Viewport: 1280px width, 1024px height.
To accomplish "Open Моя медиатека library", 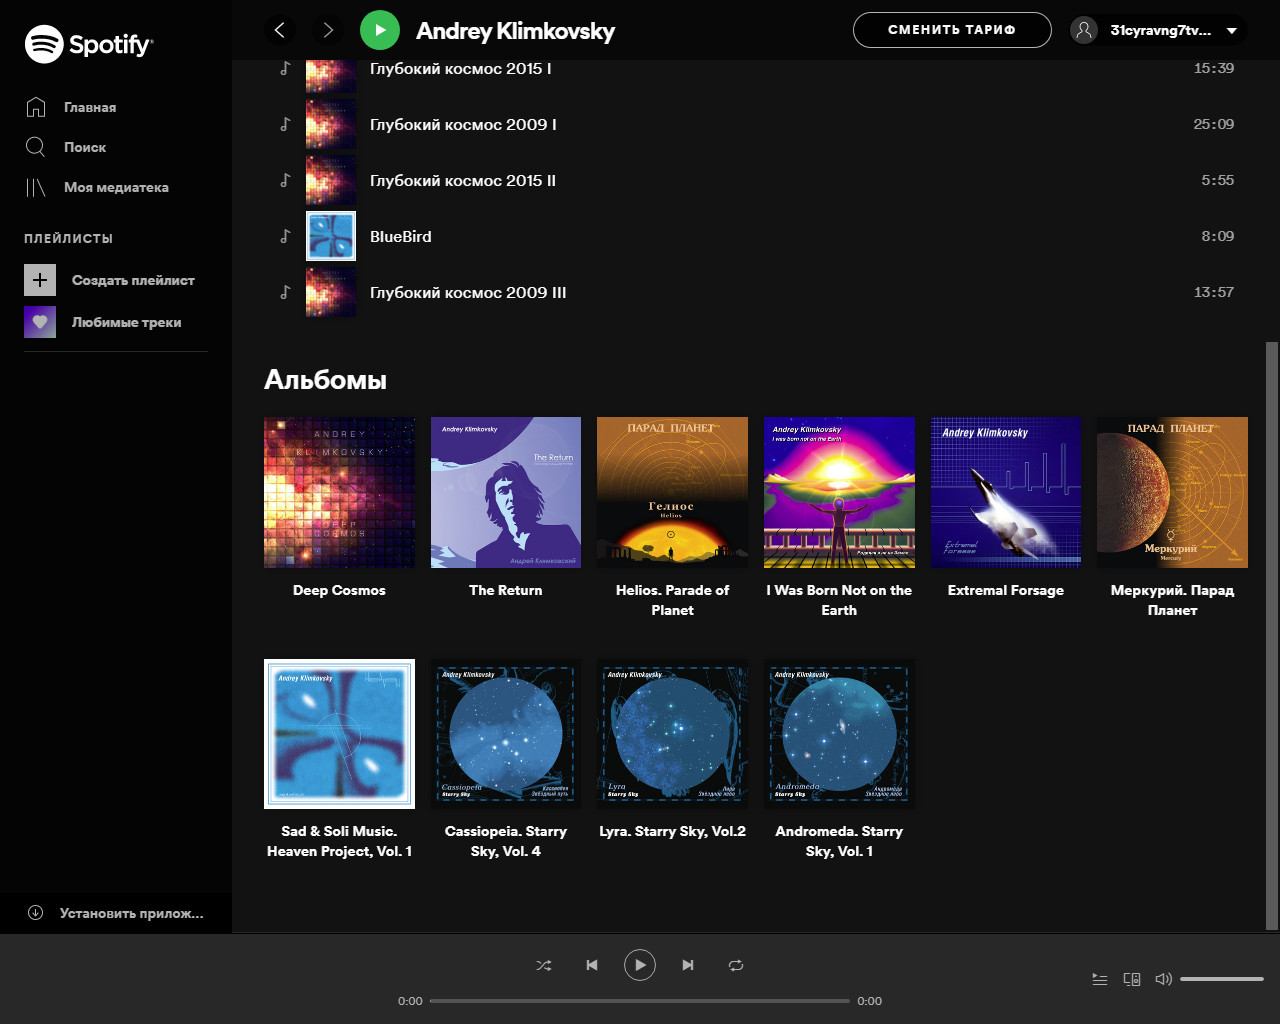I will pyautogui.click(x=116, y=187).
